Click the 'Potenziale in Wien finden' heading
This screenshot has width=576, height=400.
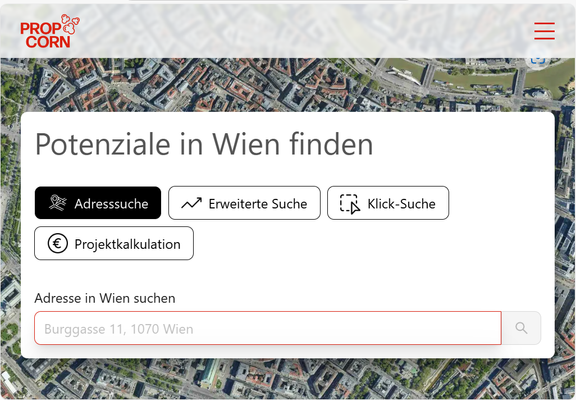[x=204, y=144]
